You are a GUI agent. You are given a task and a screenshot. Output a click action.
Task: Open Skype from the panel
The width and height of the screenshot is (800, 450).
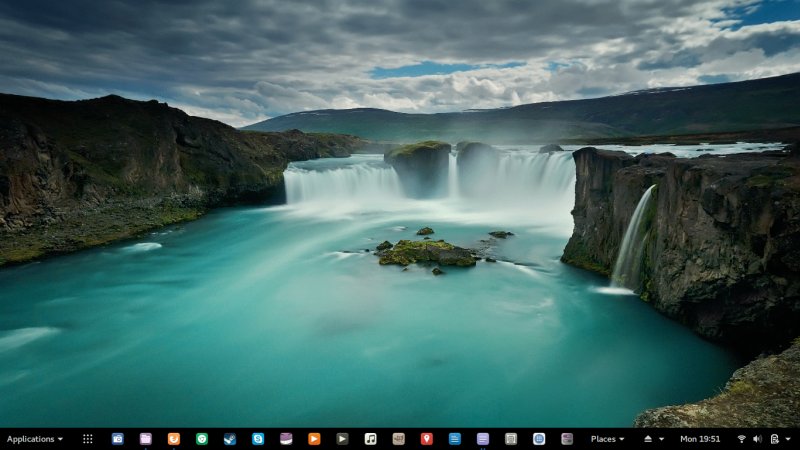point(258,439)
